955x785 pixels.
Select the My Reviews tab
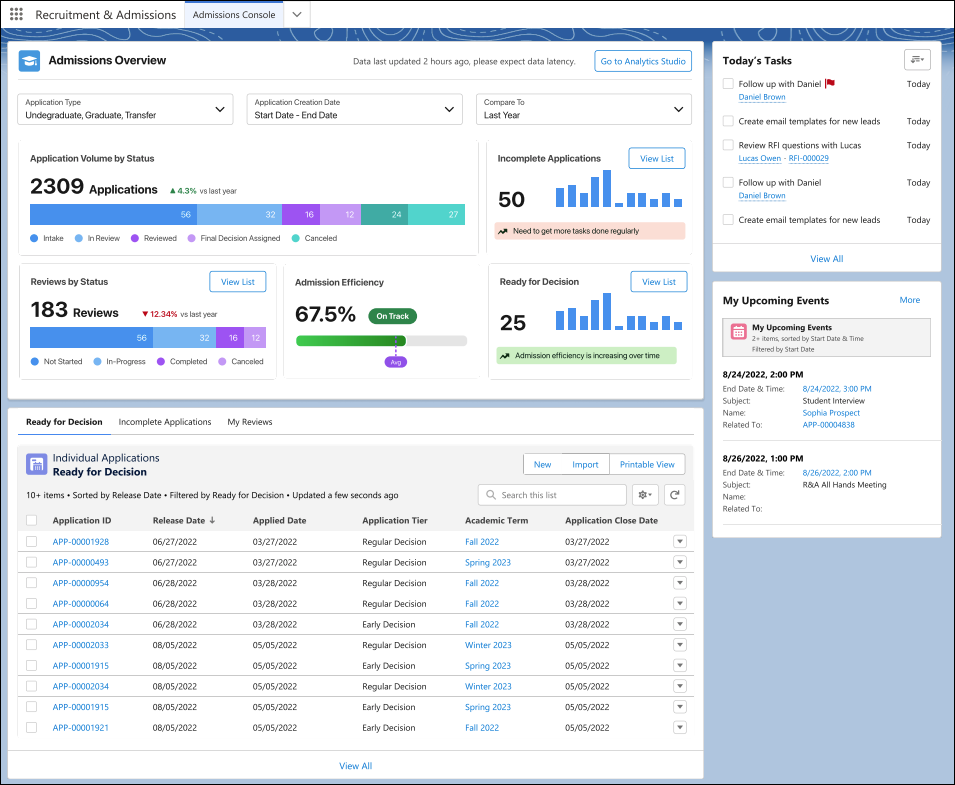250,422
